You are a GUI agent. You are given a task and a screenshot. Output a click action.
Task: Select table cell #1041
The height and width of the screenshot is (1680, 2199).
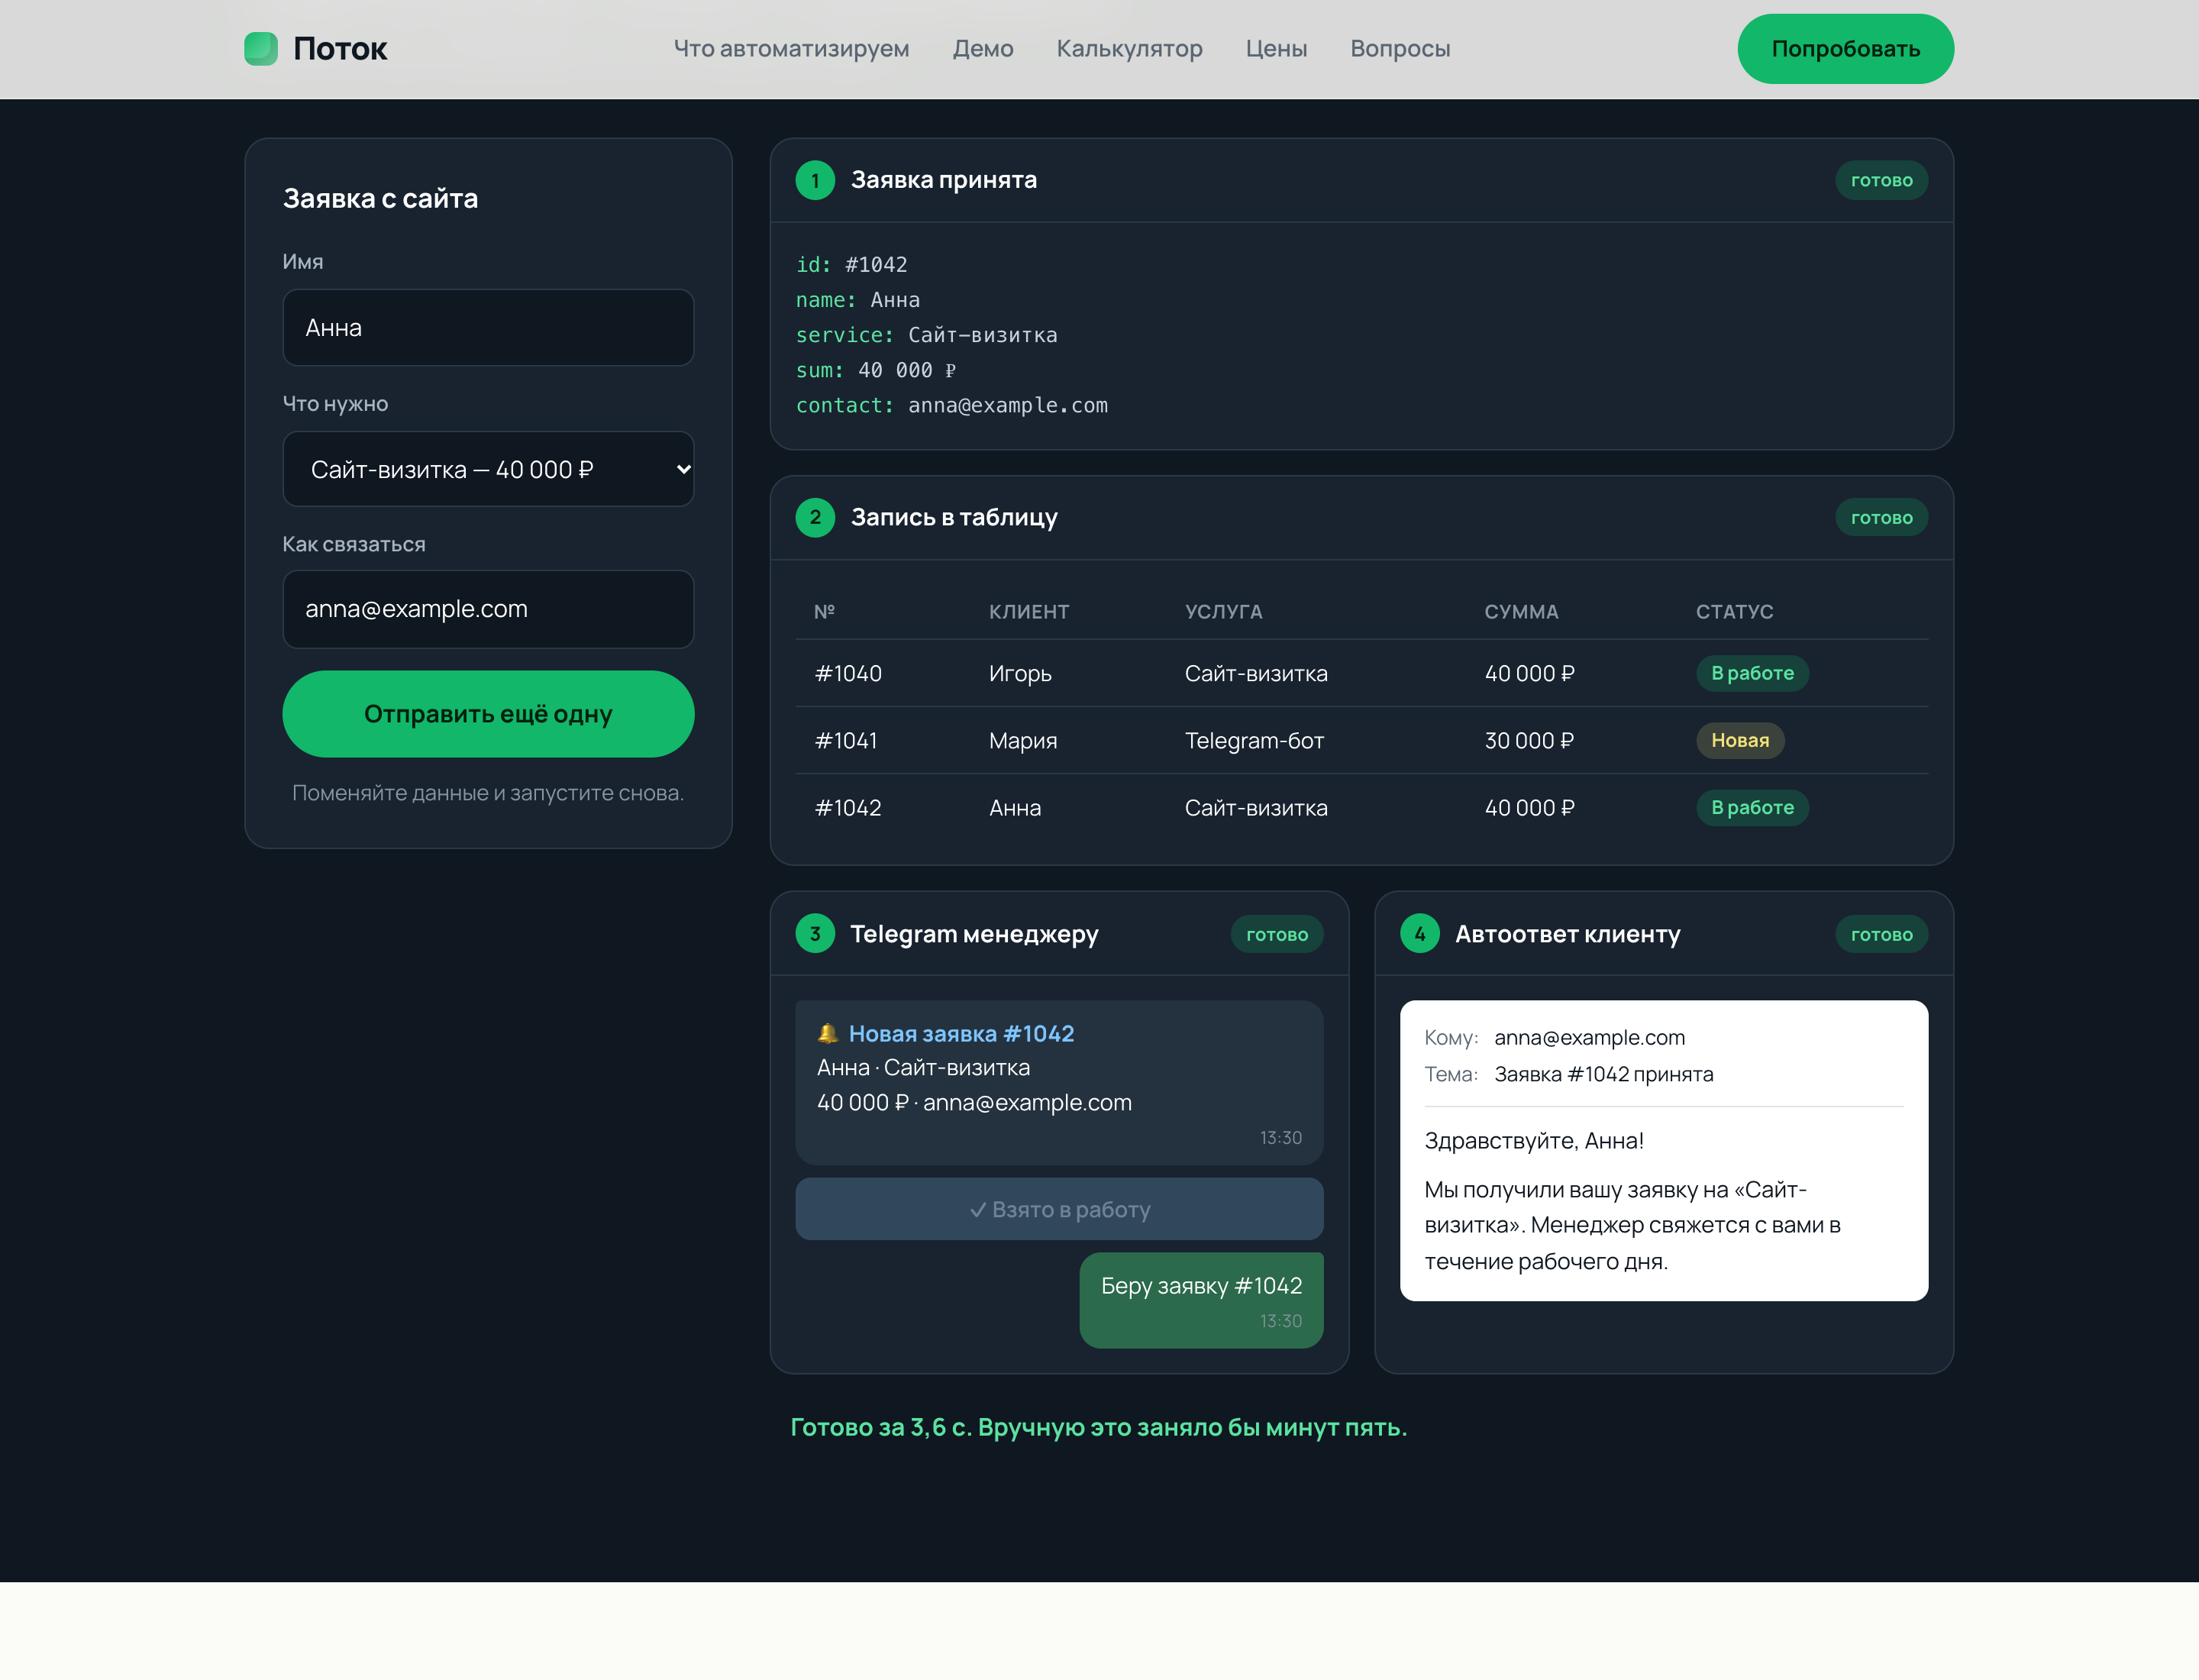846,740
